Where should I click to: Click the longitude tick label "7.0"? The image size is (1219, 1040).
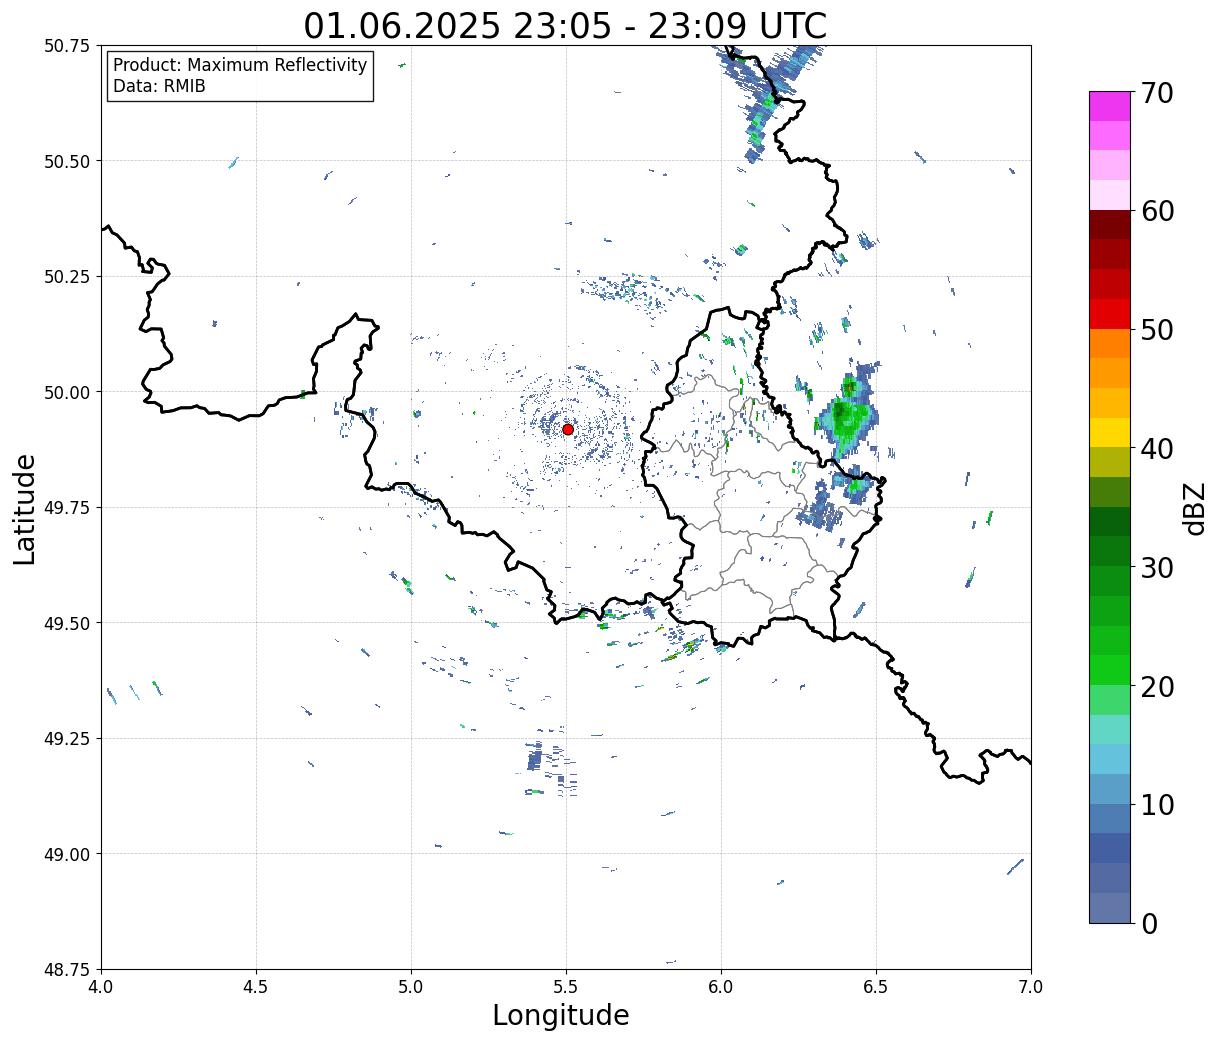click(1031, 987)
